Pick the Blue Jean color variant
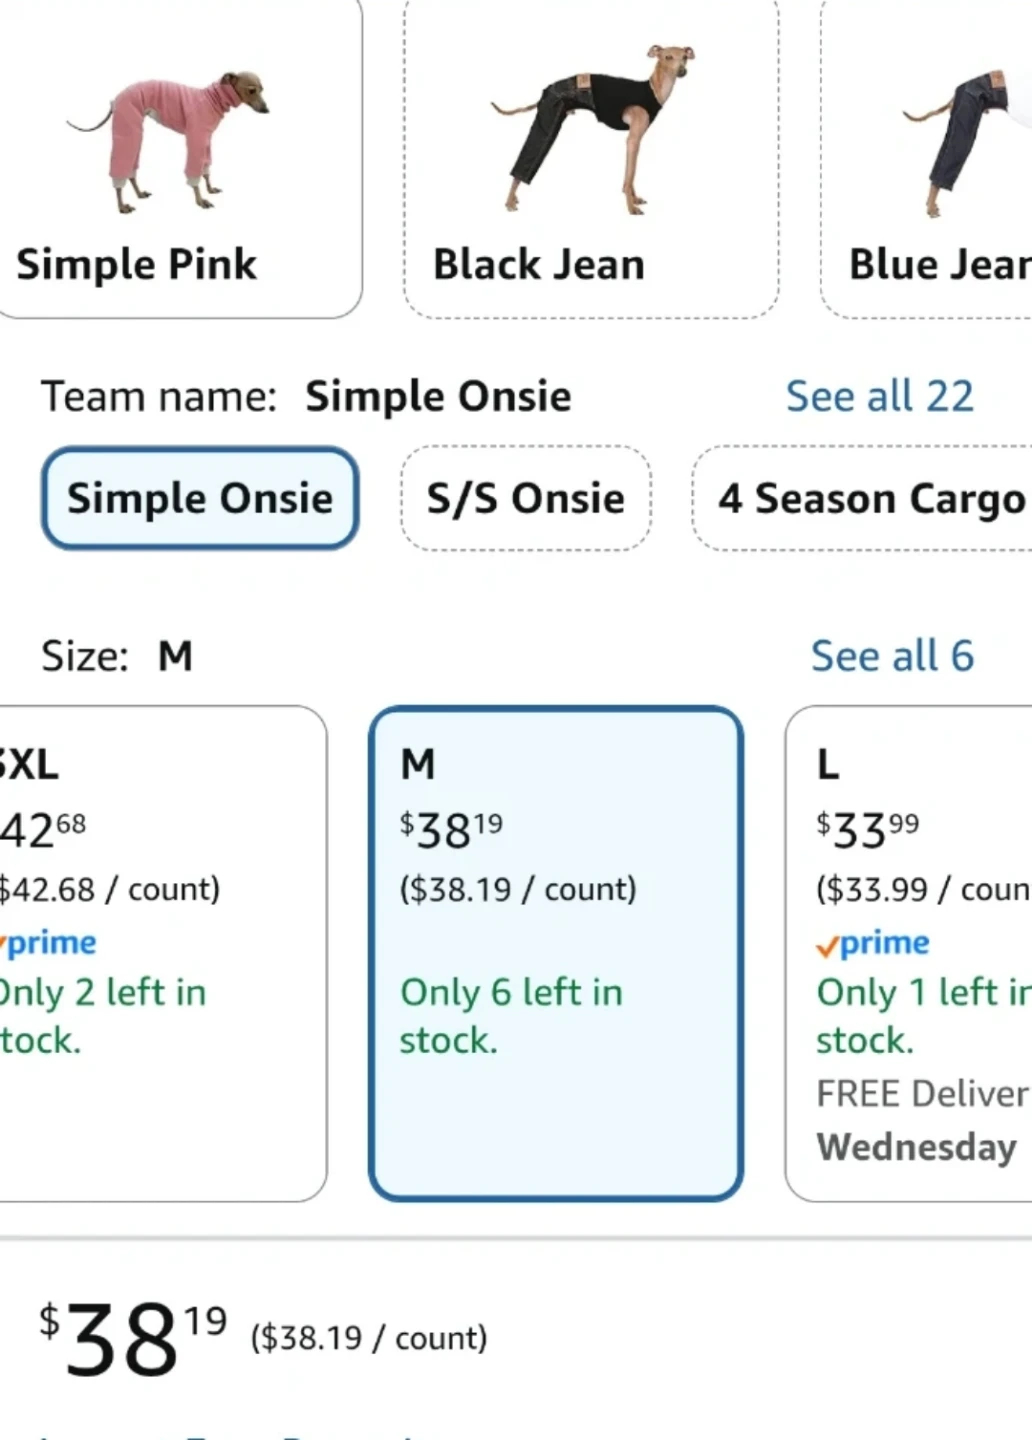This screenshot has height=1440, width=1032. (927, 158)
